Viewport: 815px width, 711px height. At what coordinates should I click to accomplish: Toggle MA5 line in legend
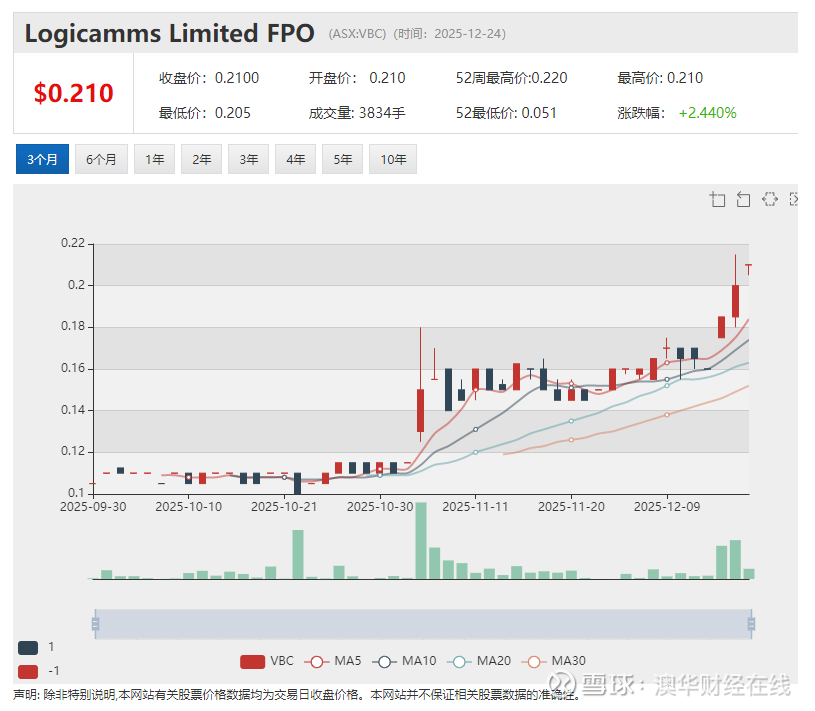click(333, 661)
